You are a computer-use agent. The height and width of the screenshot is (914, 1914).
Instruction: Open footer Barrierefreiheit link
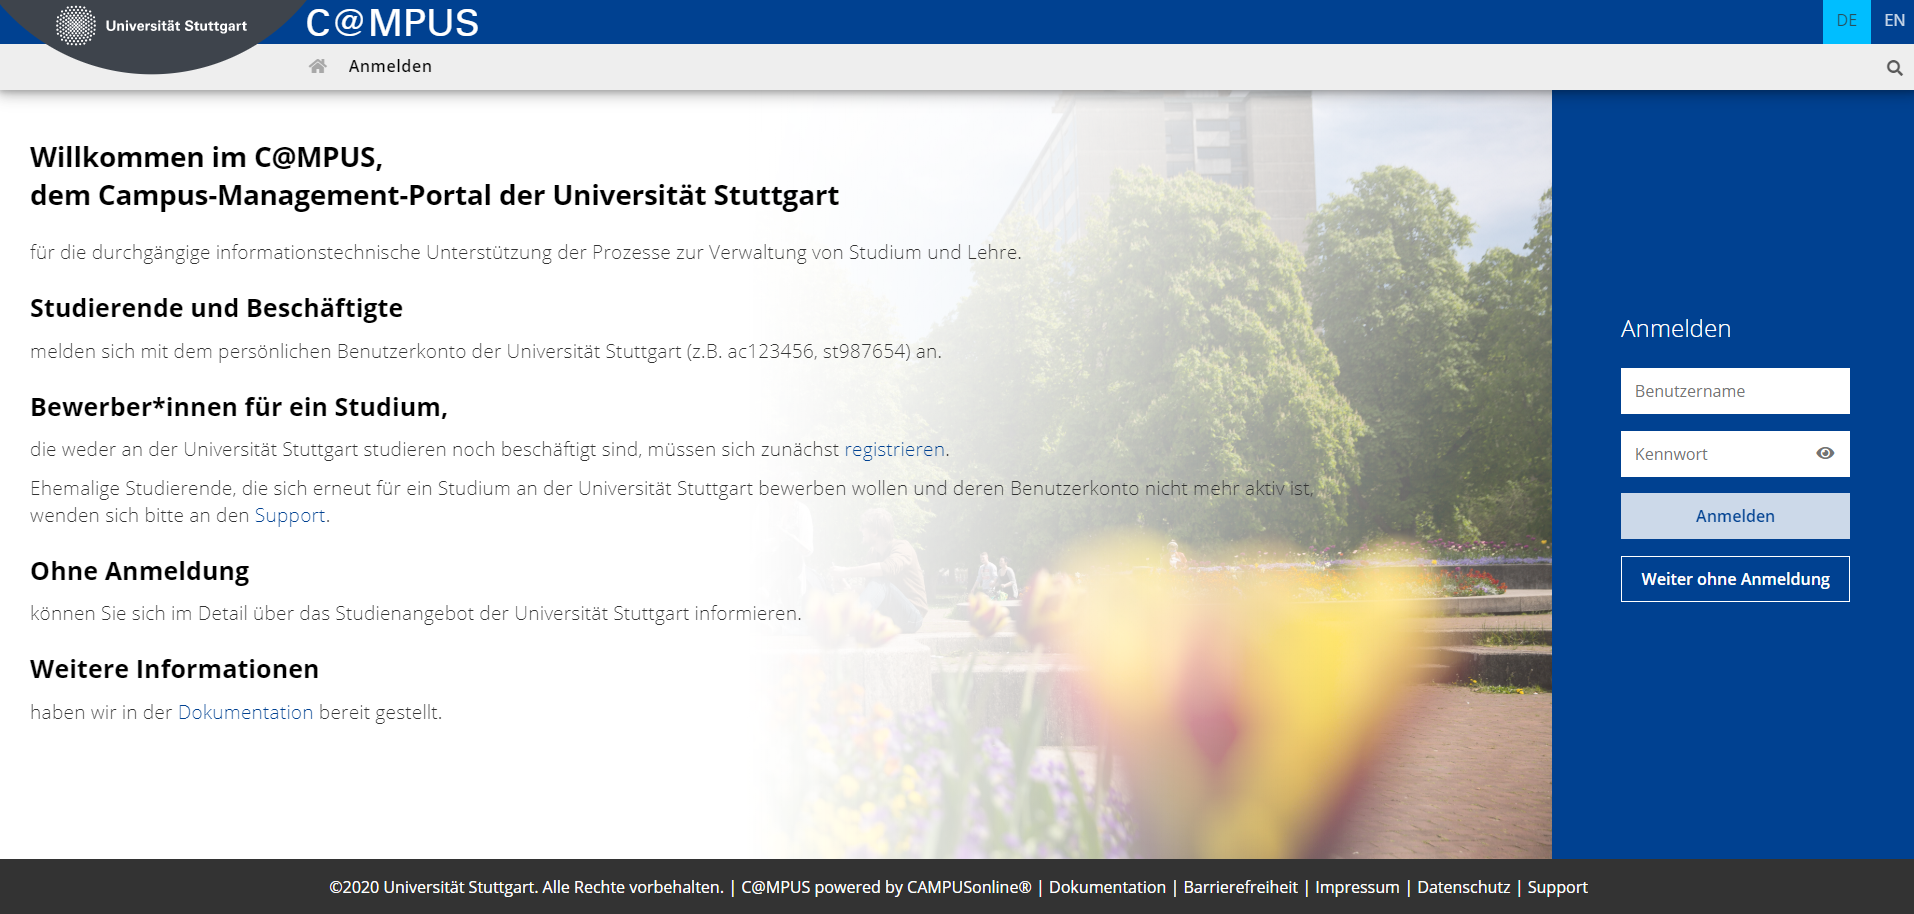pyautogui.click(x=1240, y=887)
